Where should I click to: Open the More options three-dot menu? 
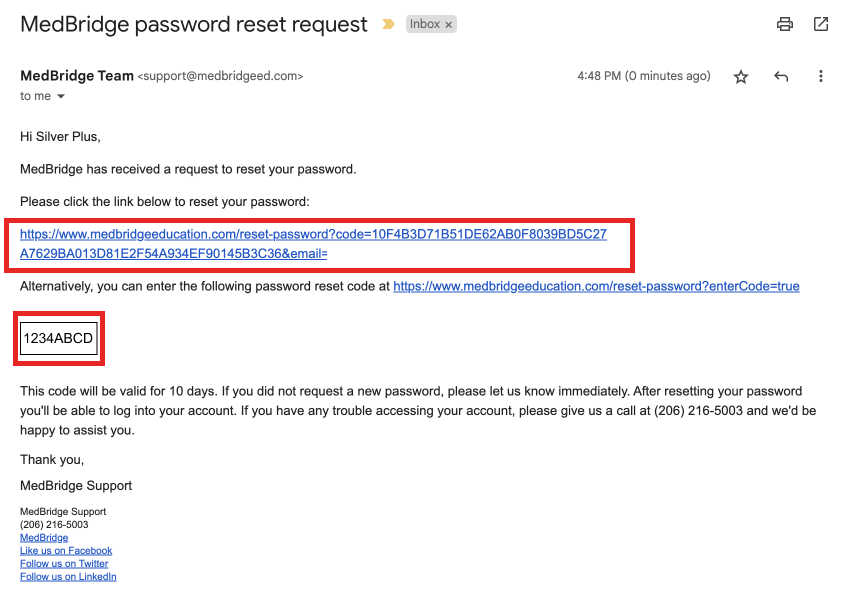pyautogui.click(x=821, y=76)
